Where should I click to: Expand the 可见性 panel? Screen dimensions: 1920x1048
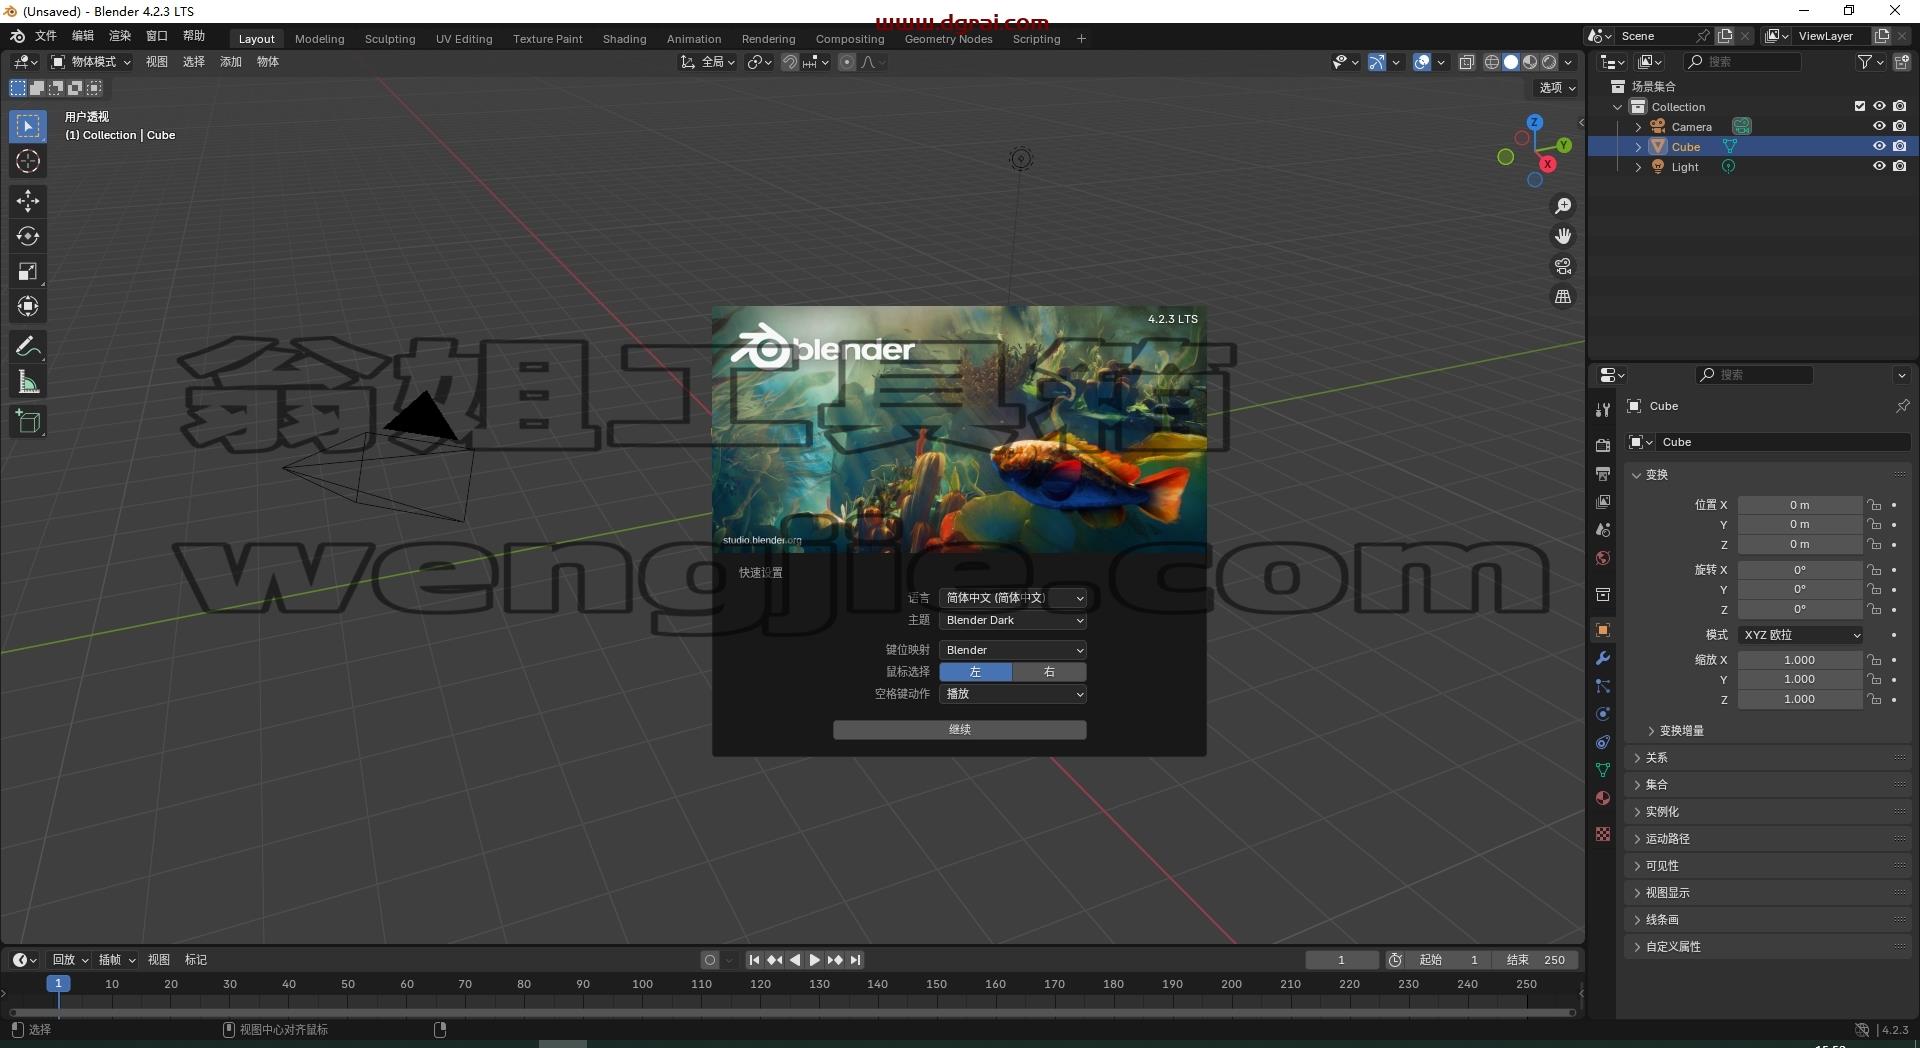pyautogui.click(x=1767, y=866)
